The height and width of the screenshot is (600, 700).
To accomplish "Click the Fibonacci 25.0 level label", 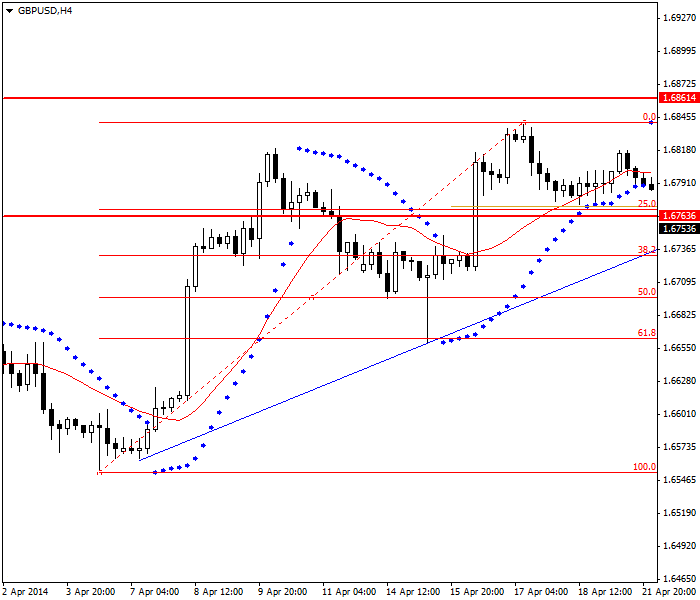I will pos(646,204).
